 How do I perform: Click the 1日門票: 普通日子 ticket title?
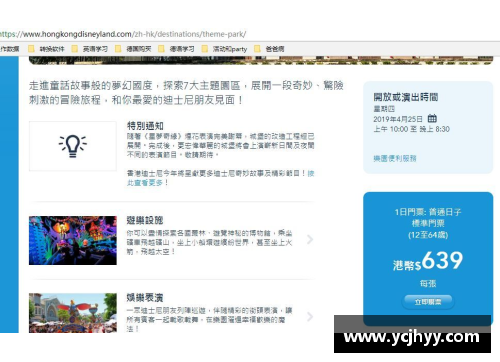coord(428,212)
